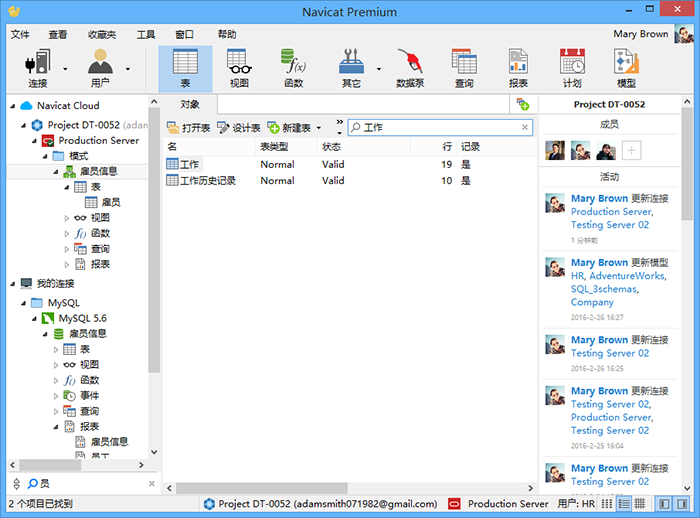Click the AdventureWorks, link in activity feed

pos(628,276)
